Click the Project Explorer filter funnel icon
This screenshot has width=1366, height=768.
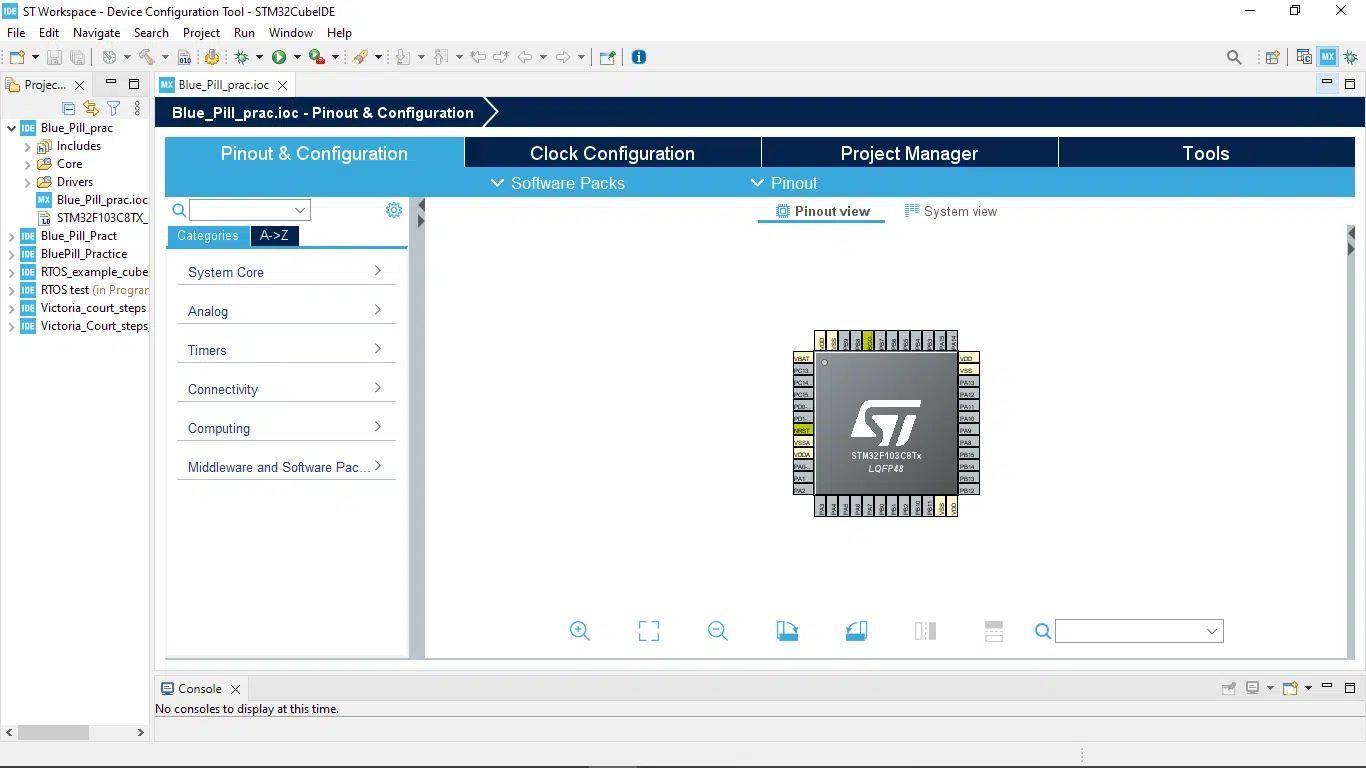pyautogui.click(x=114, y=108)
